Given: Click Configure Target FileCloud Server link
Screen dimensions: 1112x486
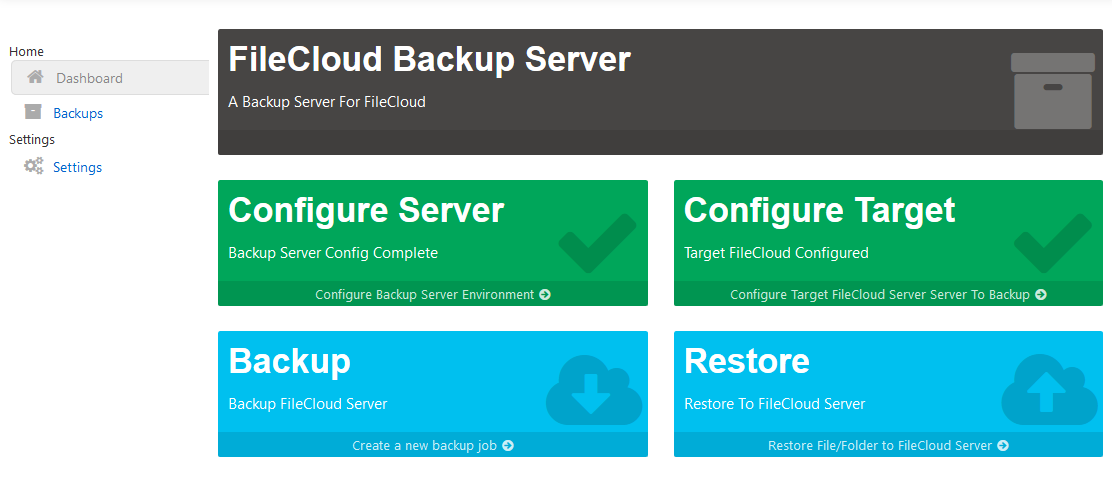Looking at the screenshot, I should point(888,294).
